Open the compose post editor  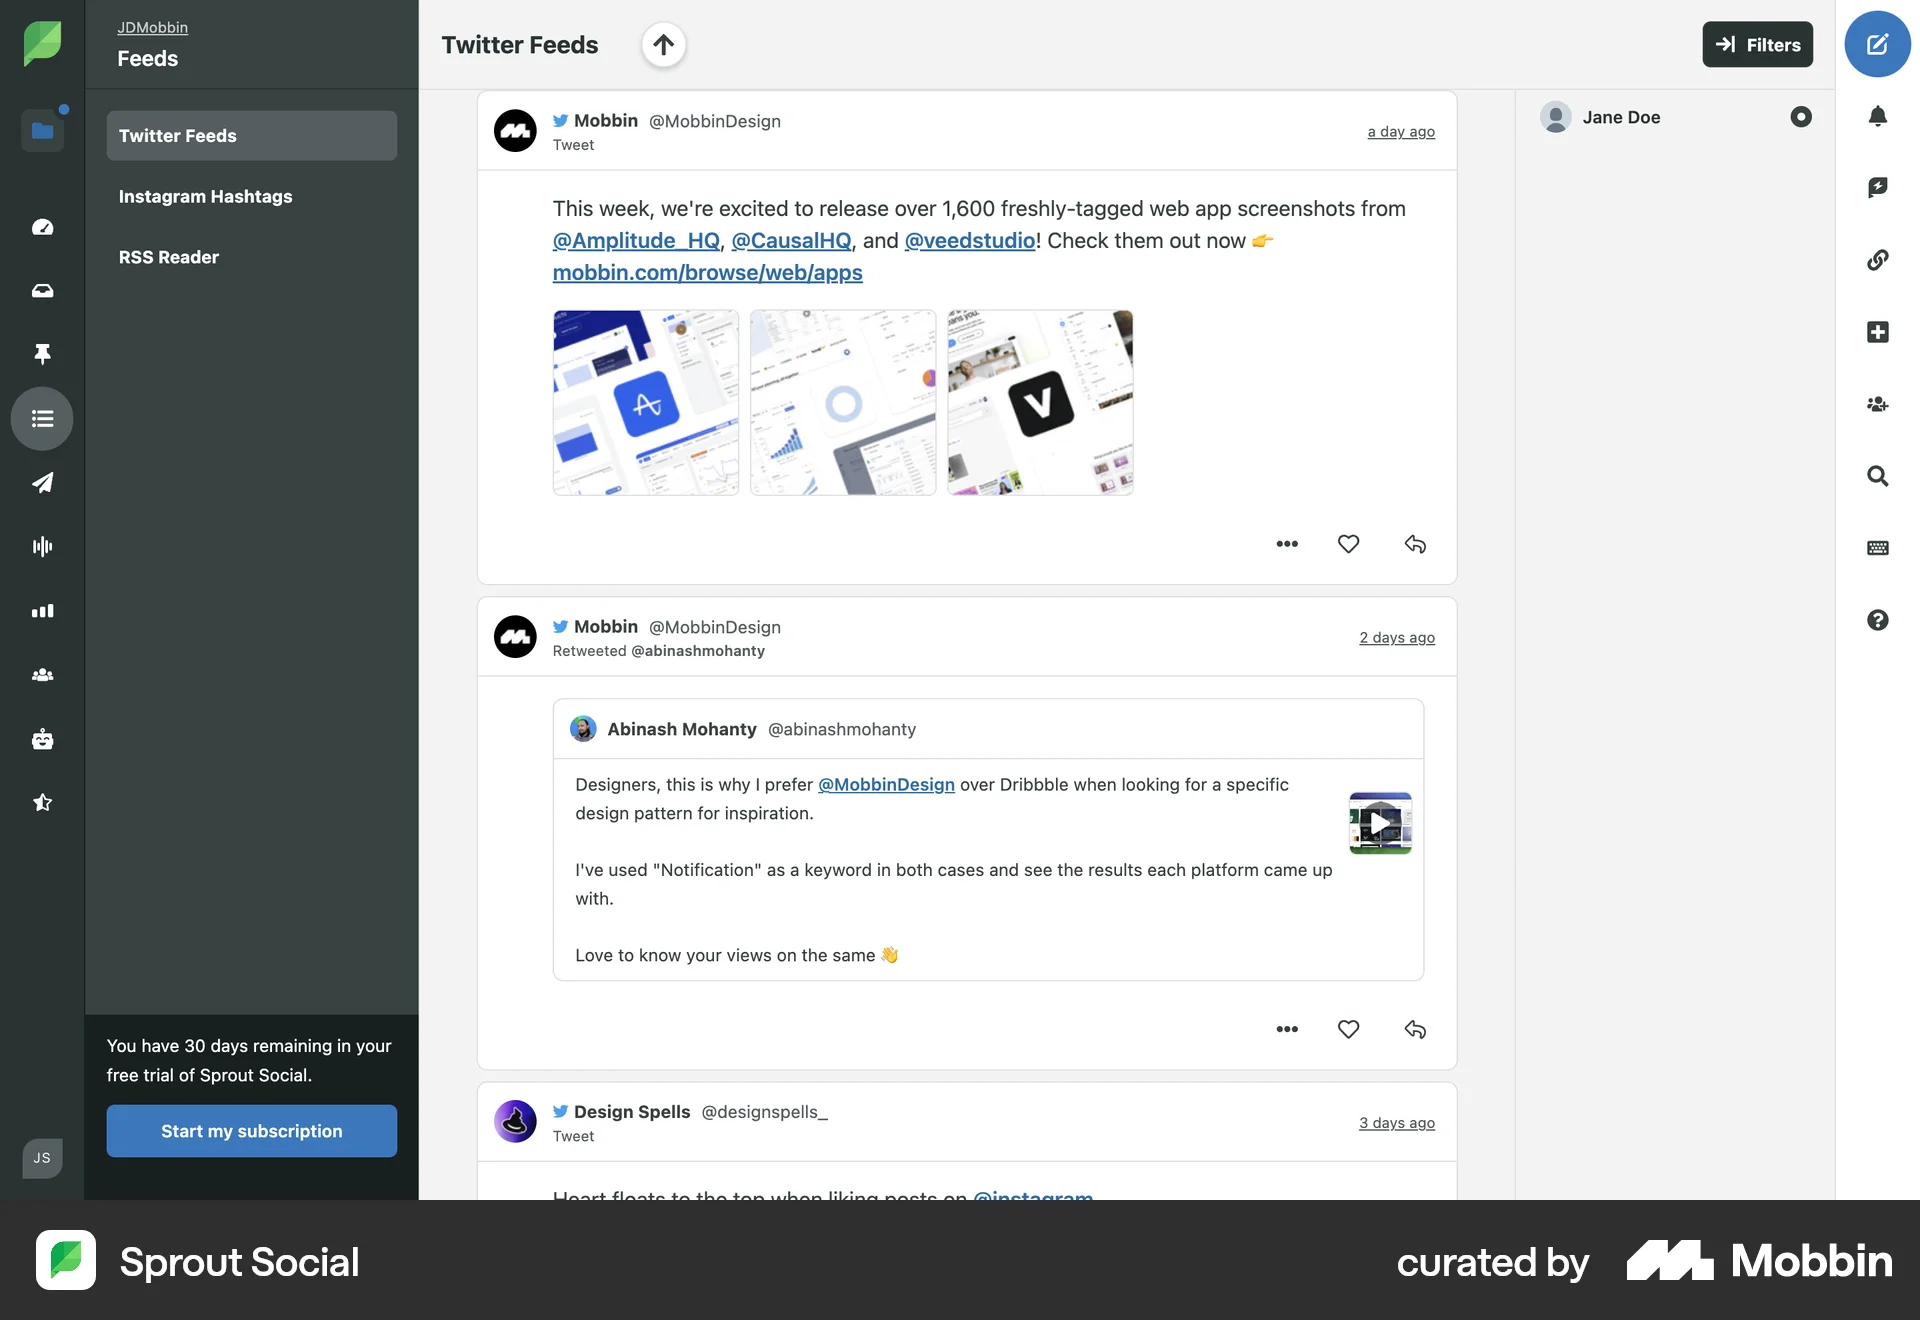click(1878, 44)
